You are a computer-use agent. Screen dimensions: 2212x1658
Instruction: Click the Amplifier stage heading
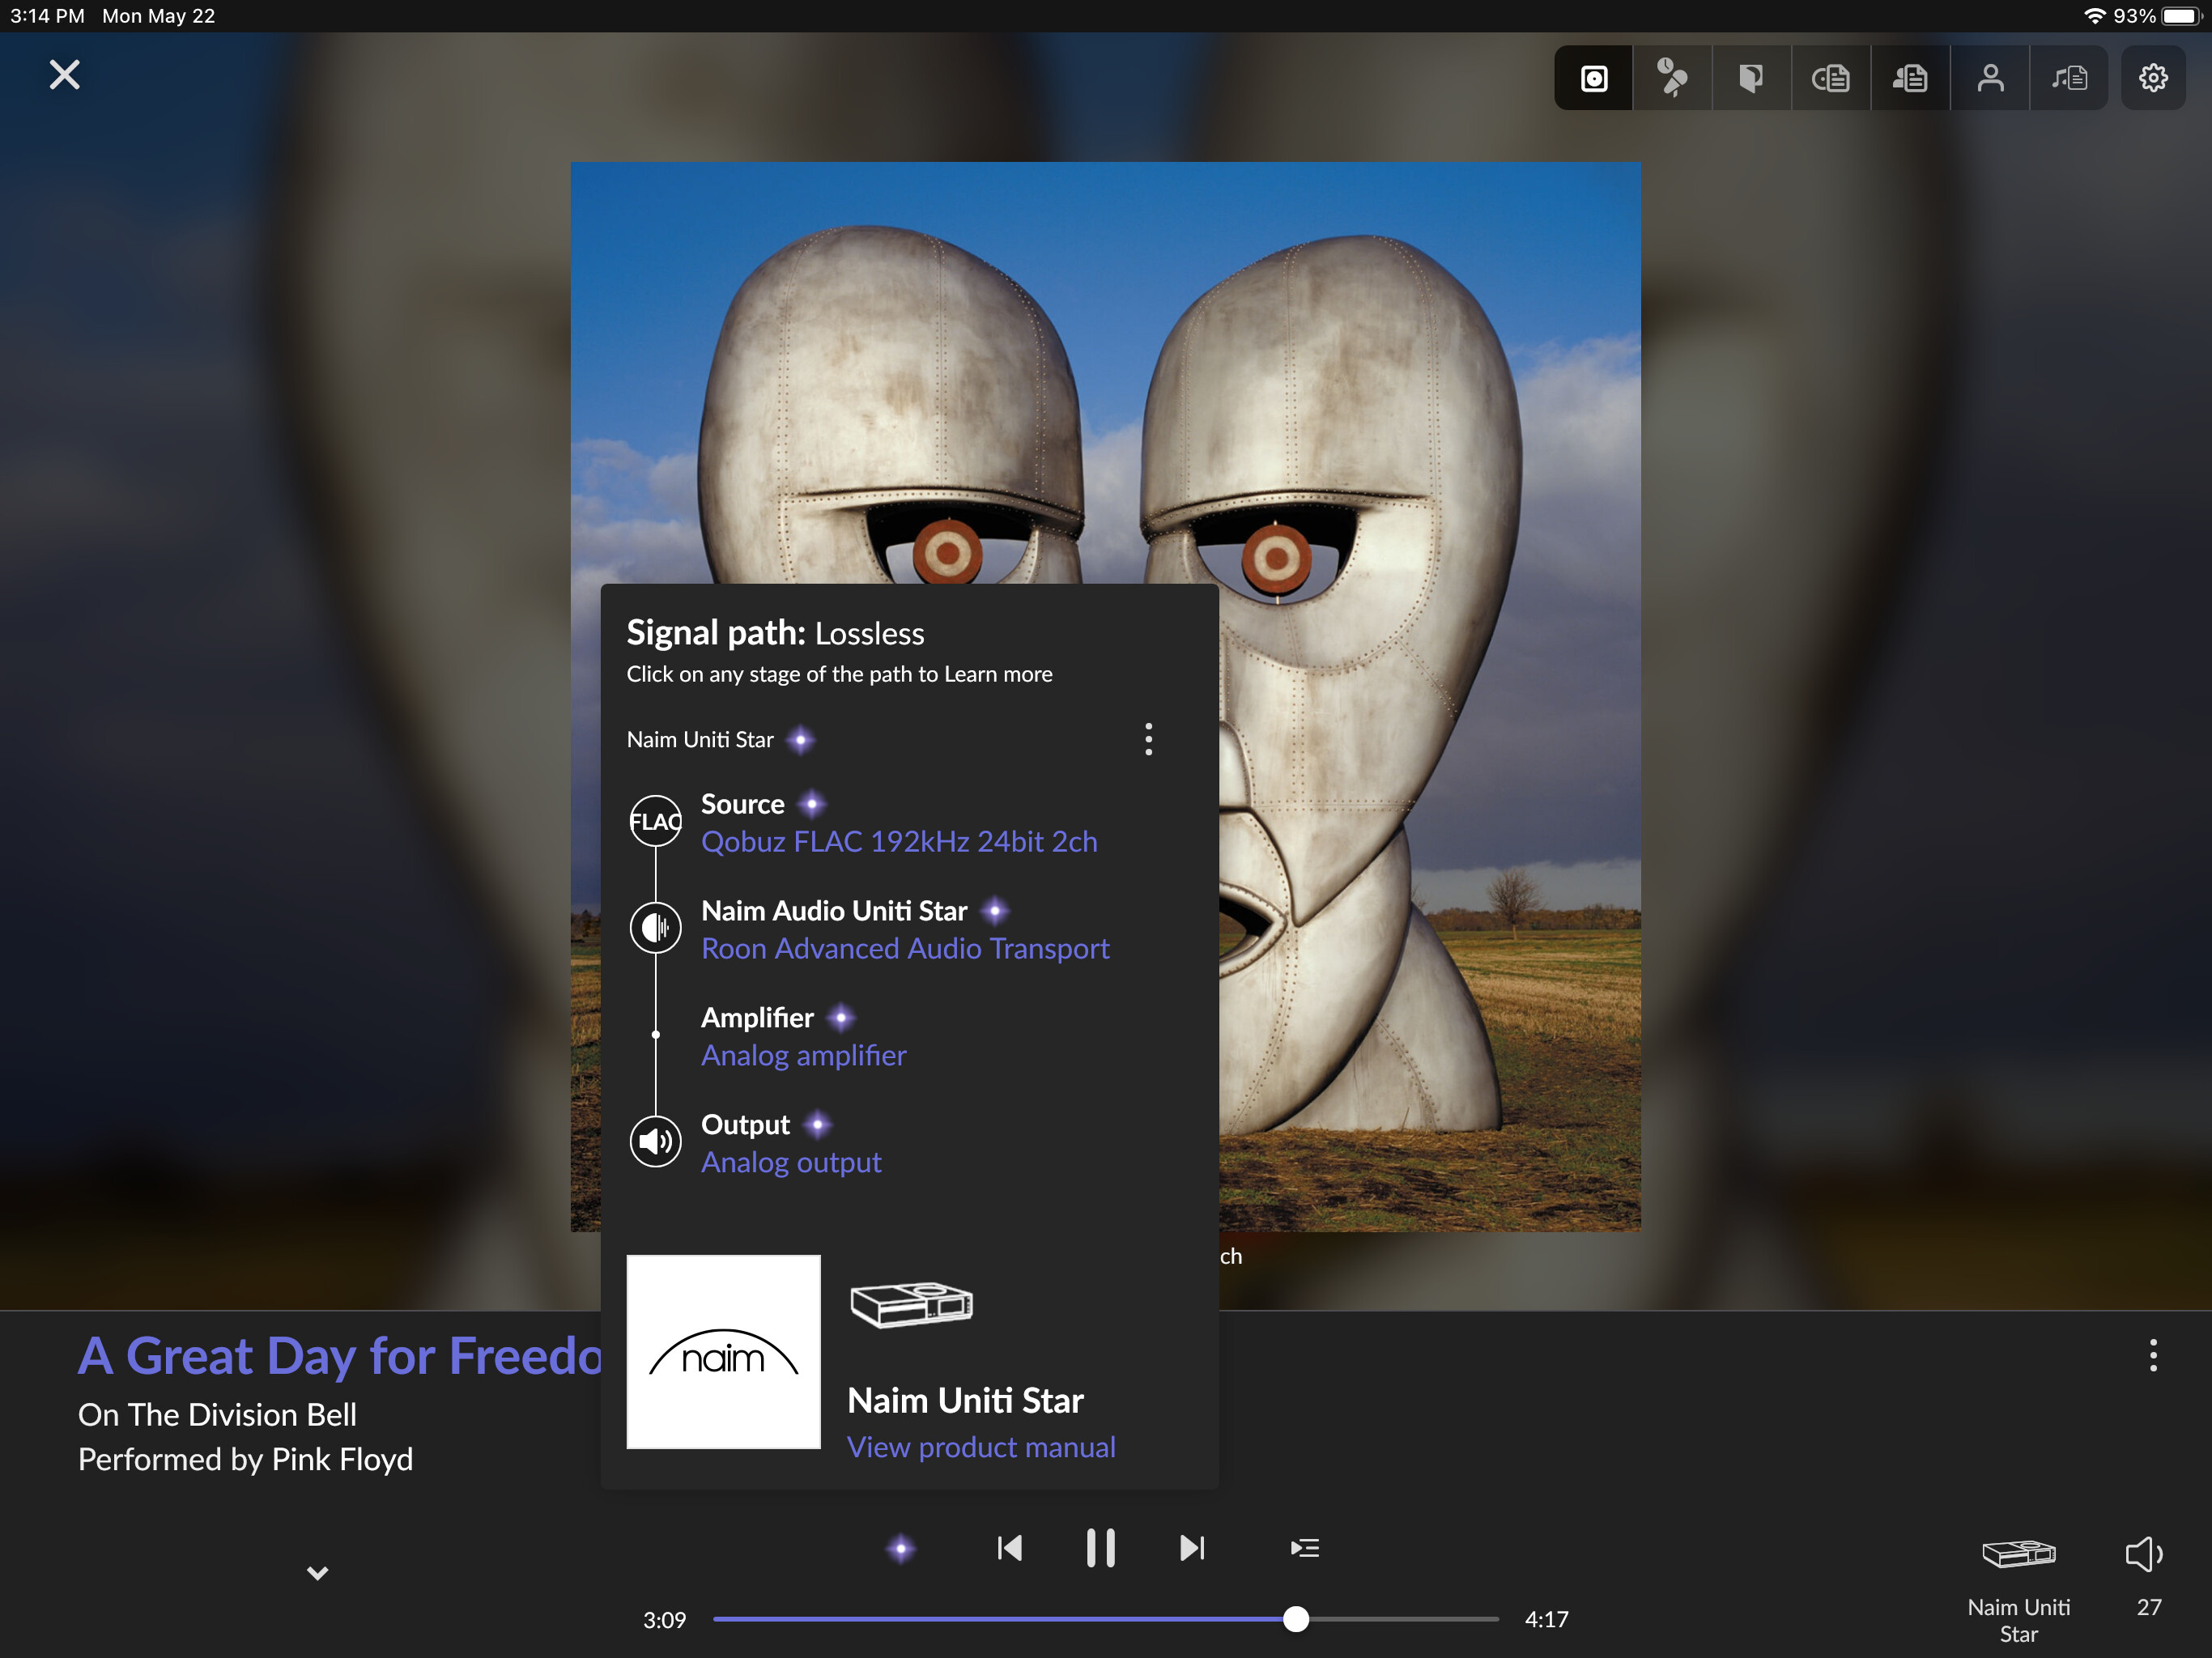click(757, 1018)
